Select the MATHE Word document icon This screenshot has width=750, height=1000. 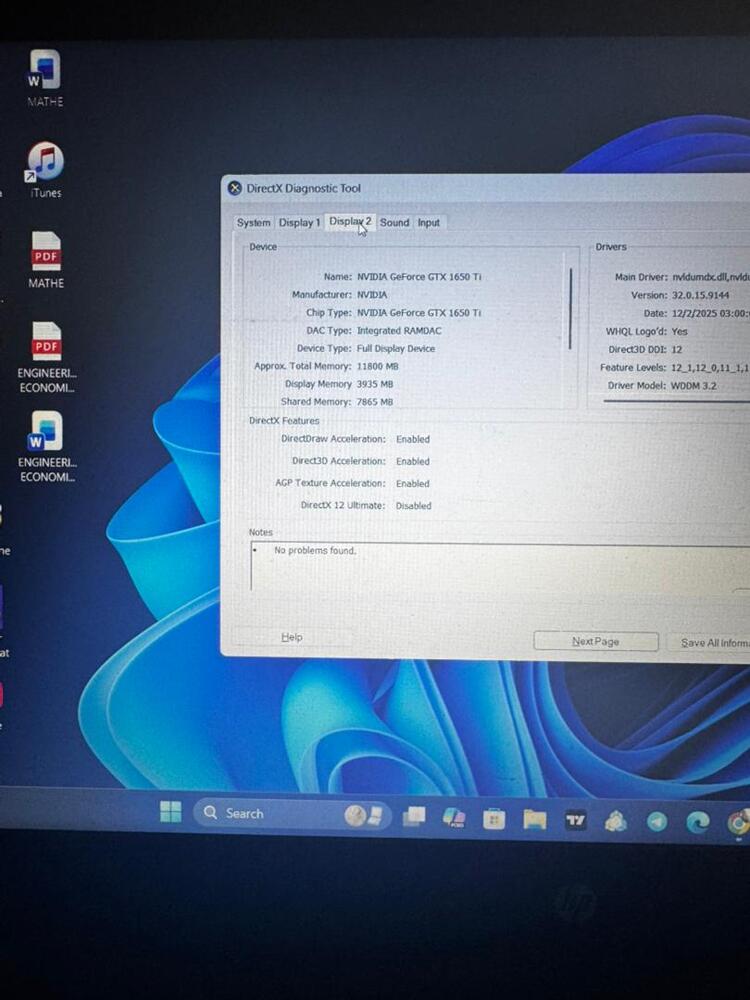coord(45,71)
